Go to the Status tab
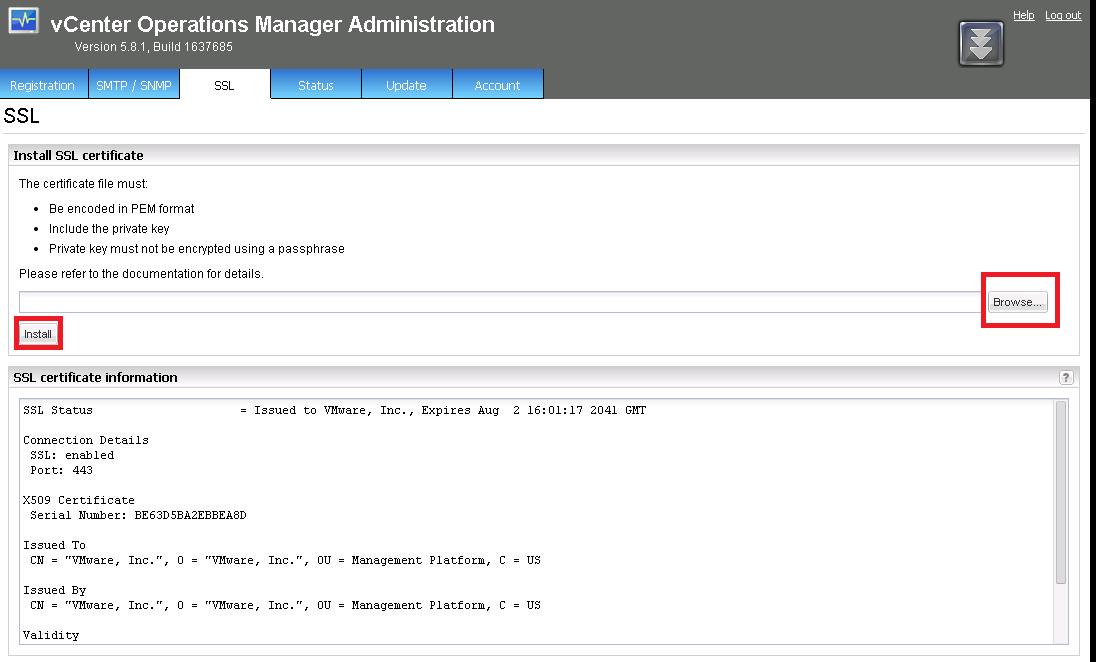 click(x=315, y=85)
